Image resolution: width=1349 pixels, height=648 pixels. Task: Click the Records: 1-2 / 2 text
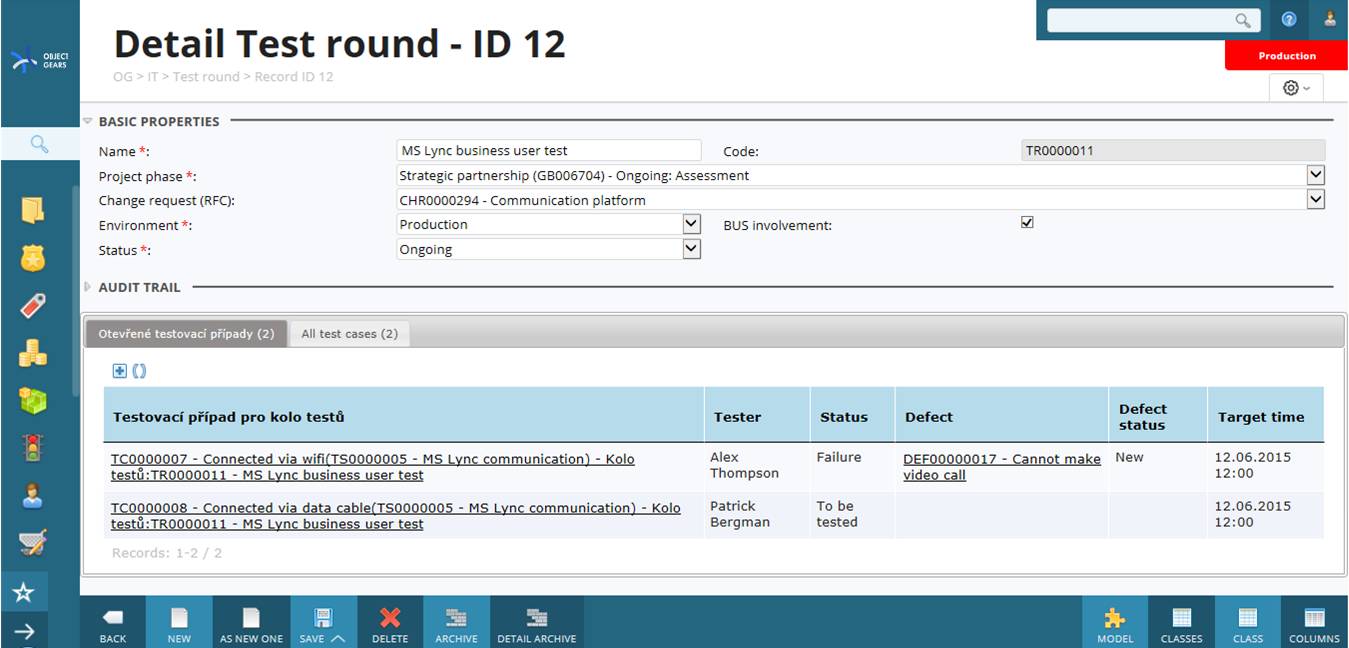point(167,553)
